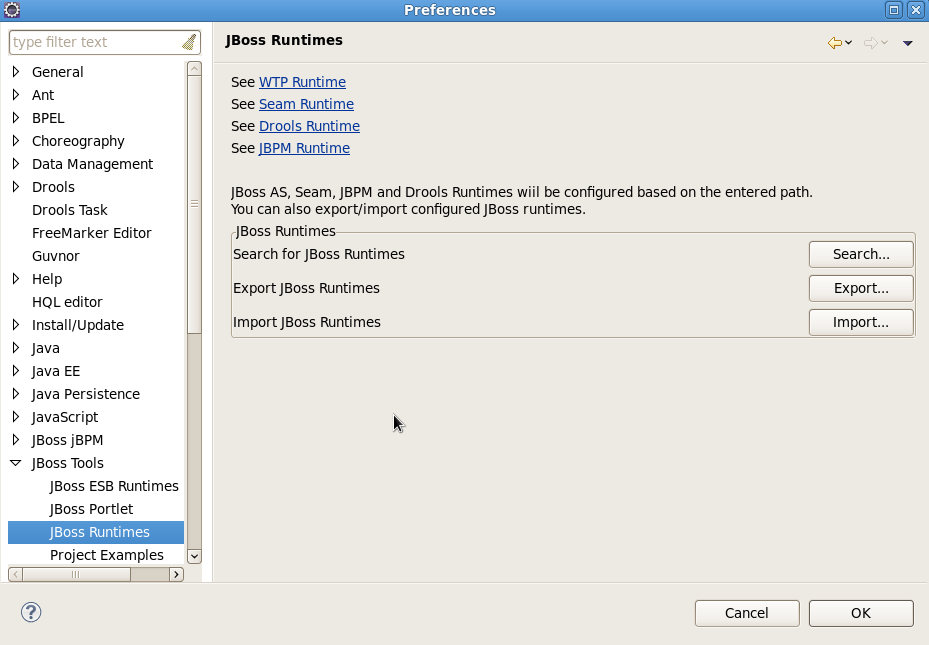This screenshot has width=929, height=645.
Task: Click the back navigation arrow icon
Action: pos(835,43)
